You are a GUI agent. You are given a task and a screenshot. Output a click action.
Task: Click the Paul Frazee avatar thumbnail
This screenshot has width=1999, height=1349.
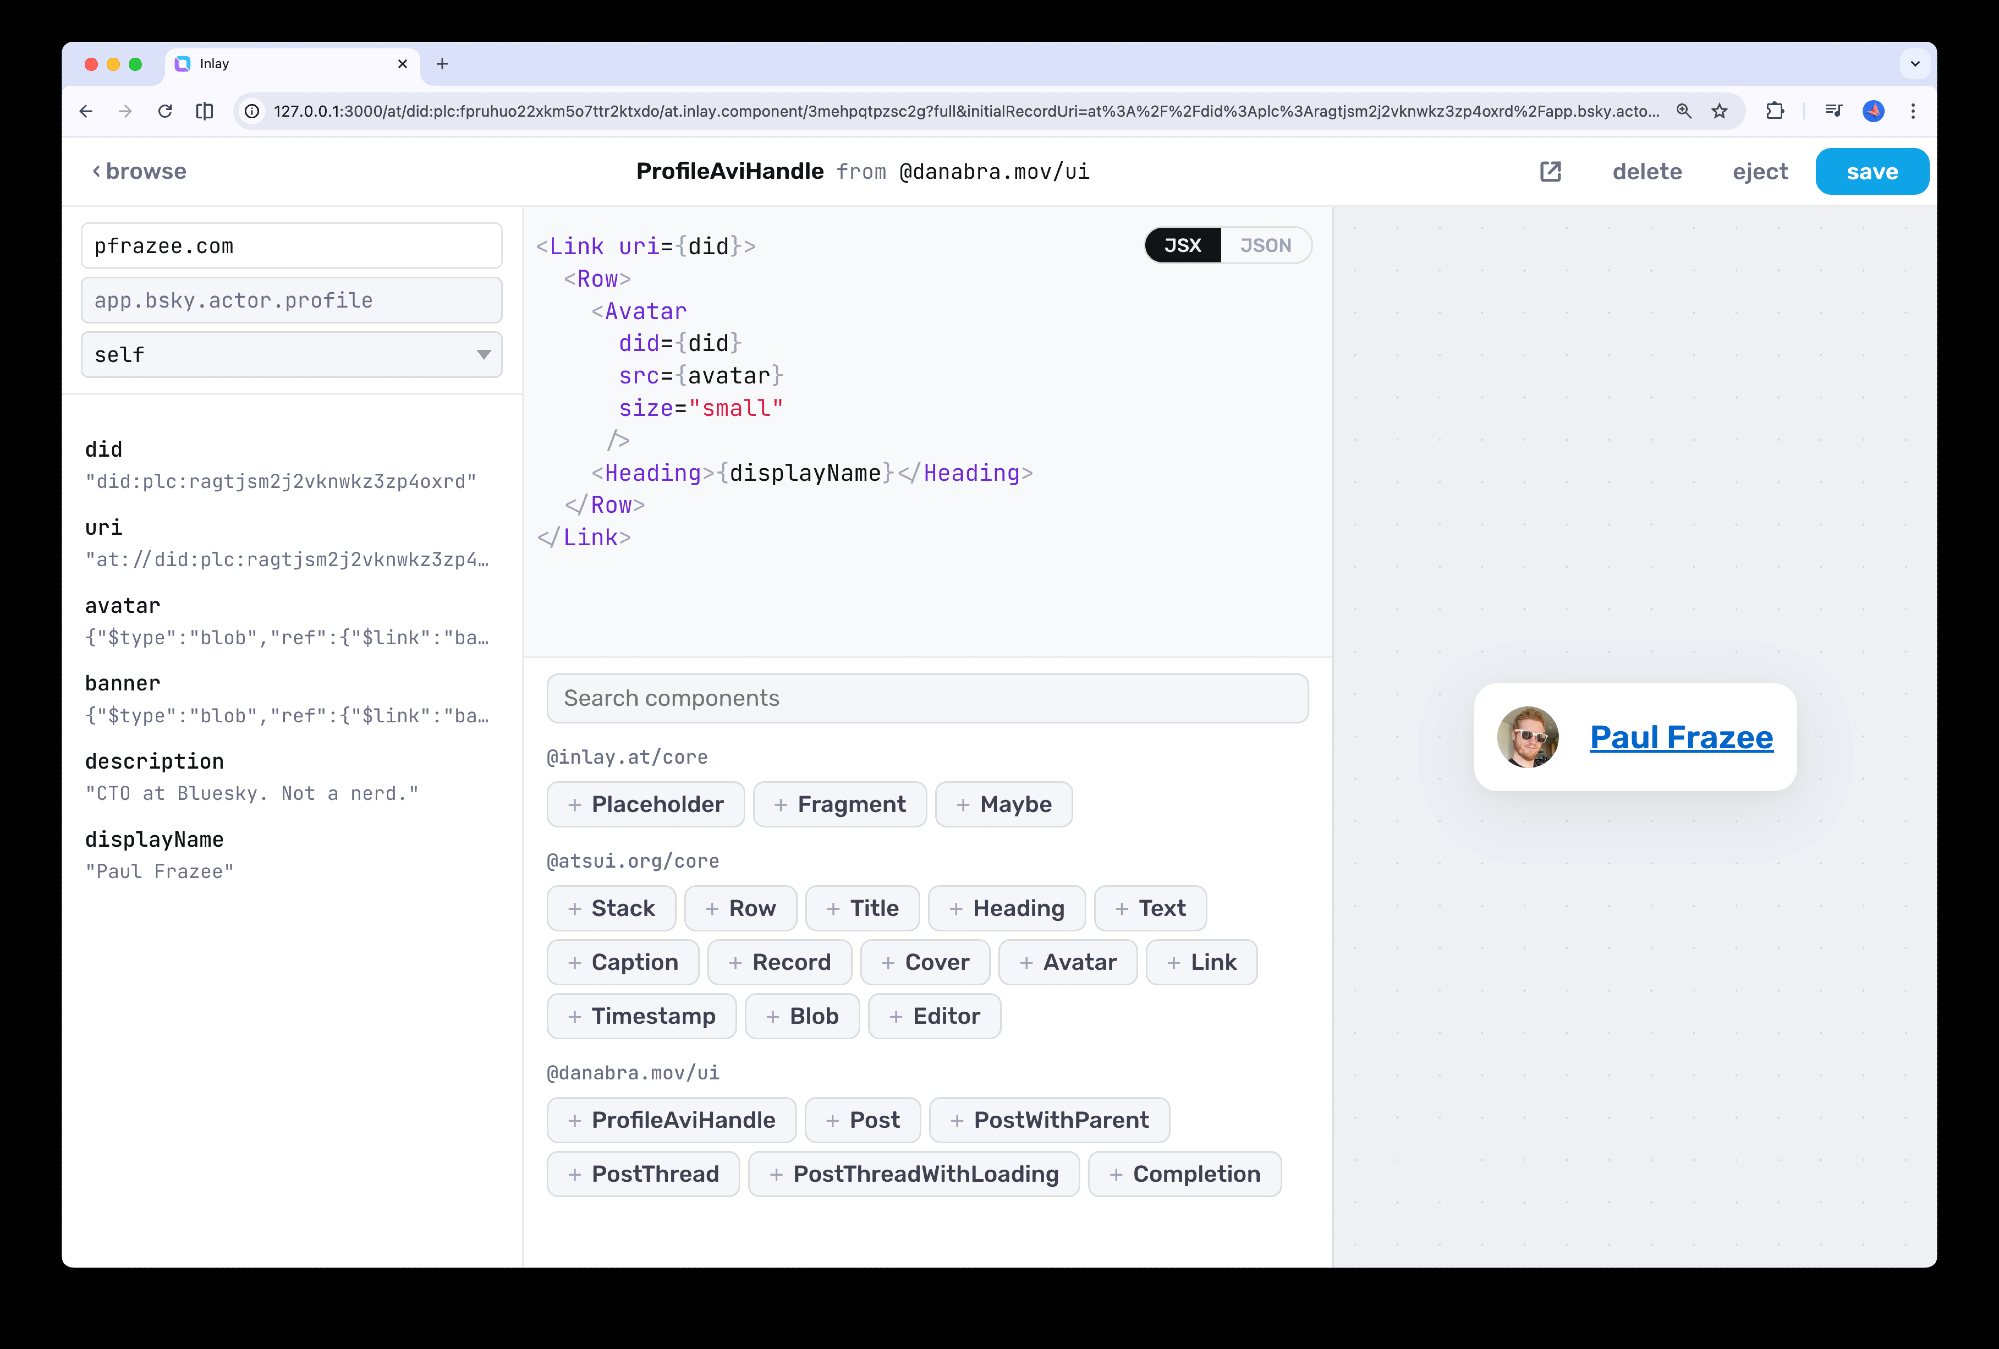pyautogui.click(x=1527, y=737)
